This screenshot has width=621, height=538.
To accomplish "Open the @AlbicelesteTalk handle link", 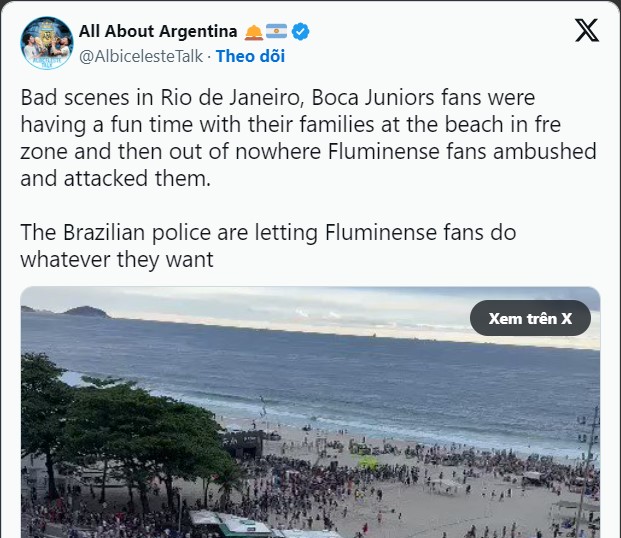I will [142, 56].
